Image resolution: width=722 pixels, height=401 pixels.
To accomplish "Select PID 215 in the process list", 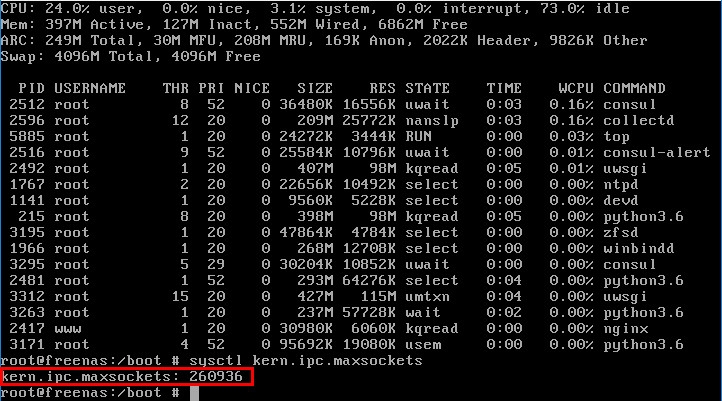I will (31, 216).
